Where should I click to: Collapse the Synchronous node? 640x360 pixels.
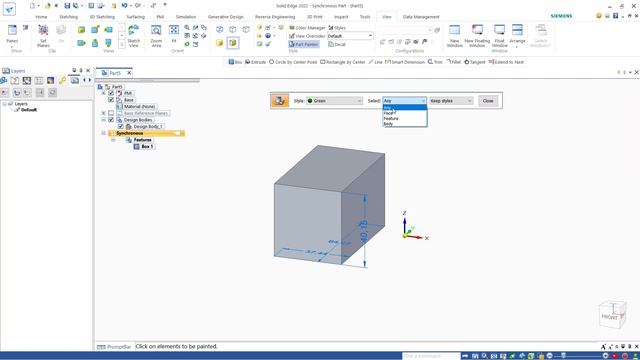point(104,133)
